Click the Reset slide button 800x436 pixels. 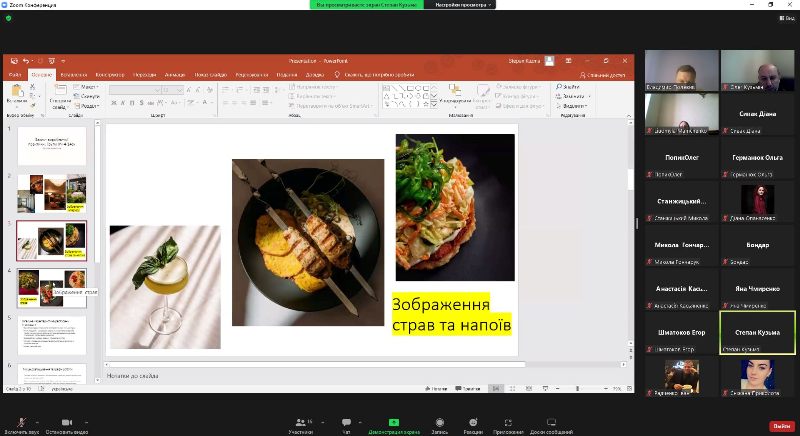pos(87,96)
